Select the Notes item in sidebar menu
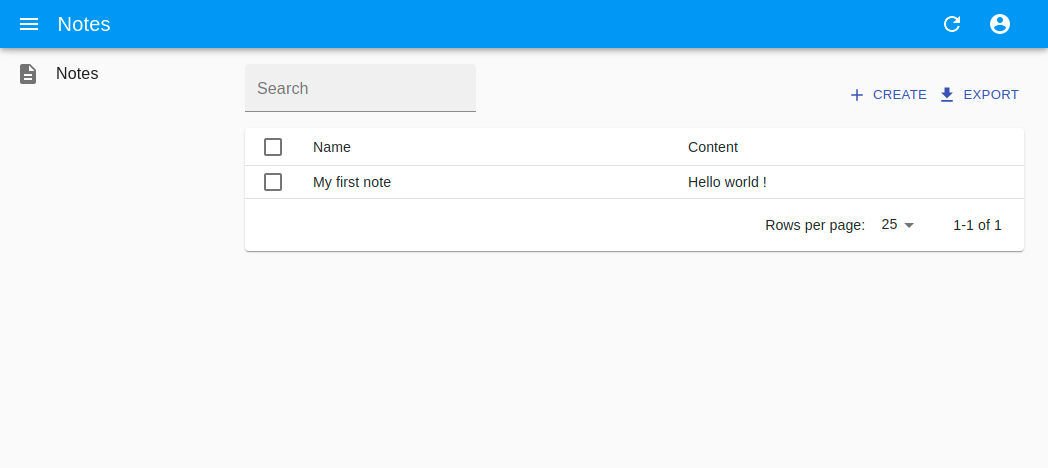 click(77, 74)
